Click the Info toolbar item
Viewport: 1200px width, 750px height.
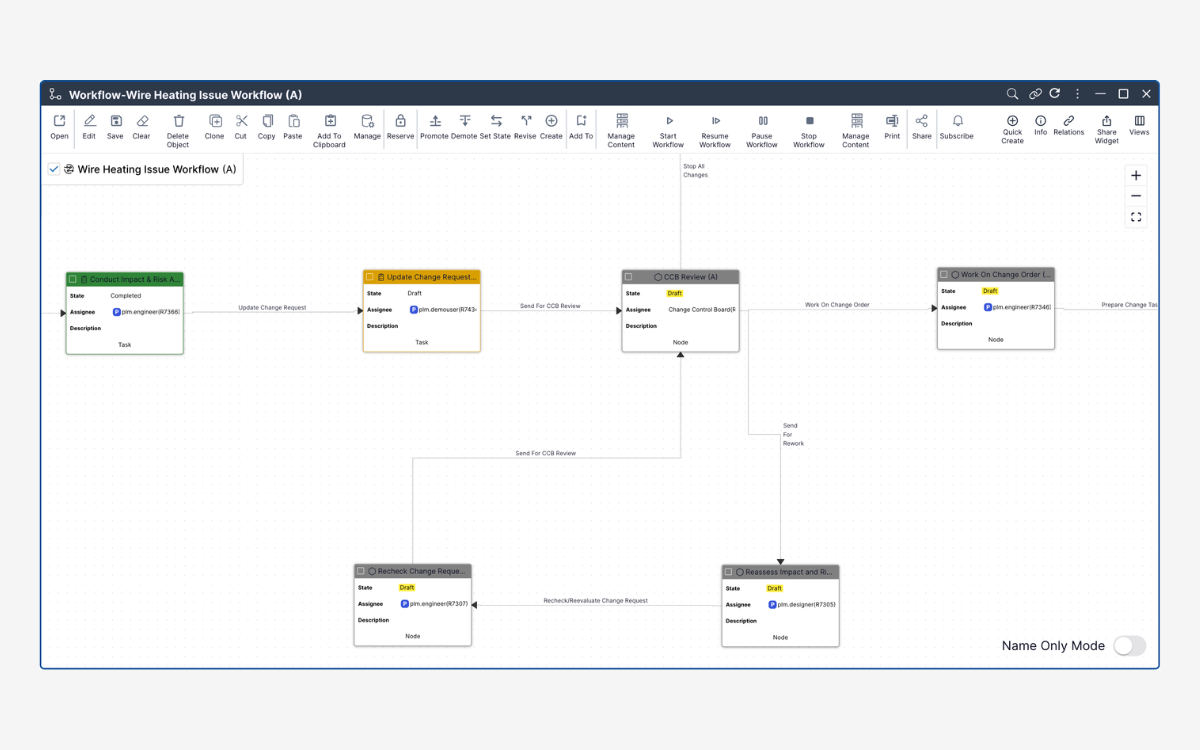pyautogui.click(x=1040, y=121)
